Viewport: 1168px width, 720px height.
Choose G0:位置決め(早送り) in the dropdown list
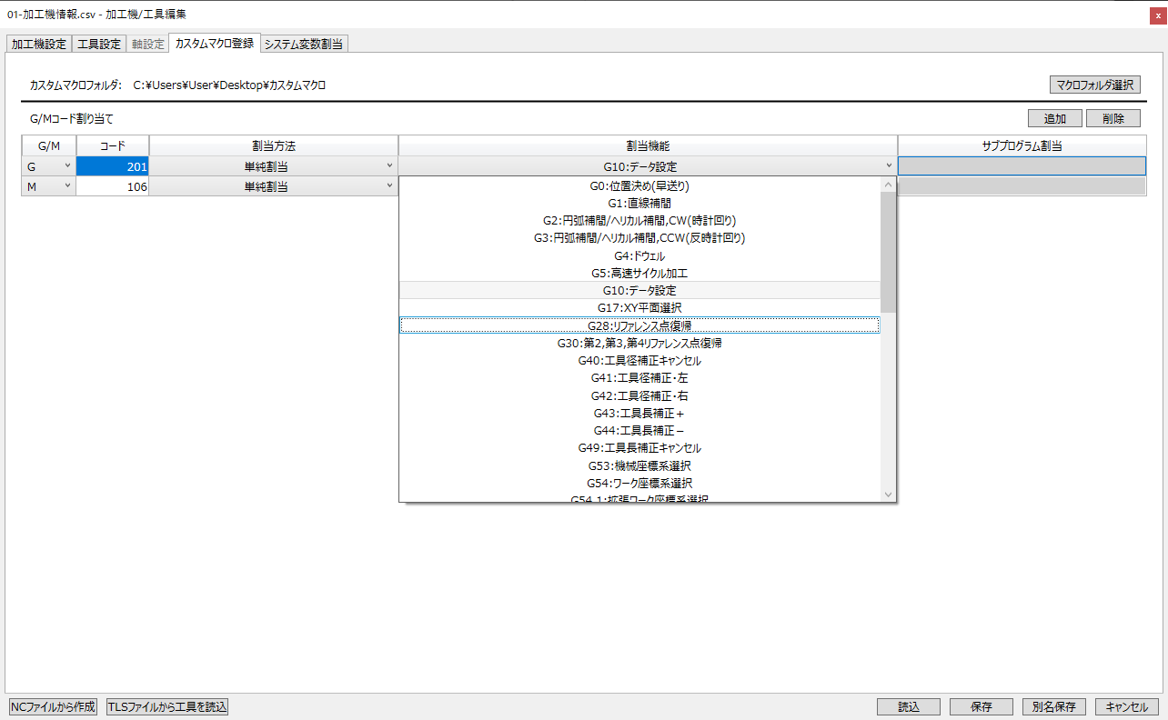pos(640,186)
